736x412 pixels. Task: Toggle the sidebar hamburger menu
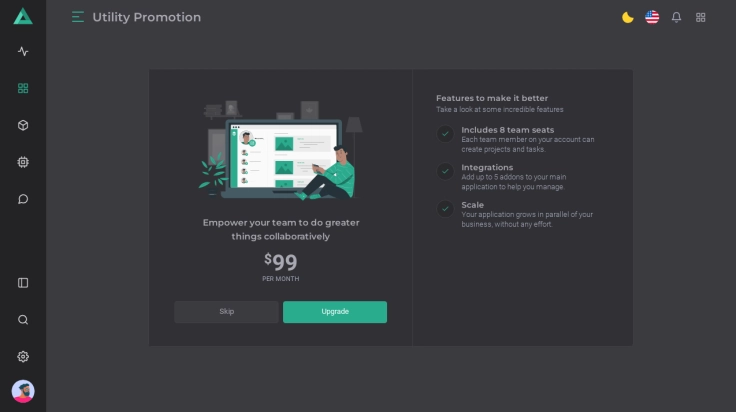(x=78, y=17)
